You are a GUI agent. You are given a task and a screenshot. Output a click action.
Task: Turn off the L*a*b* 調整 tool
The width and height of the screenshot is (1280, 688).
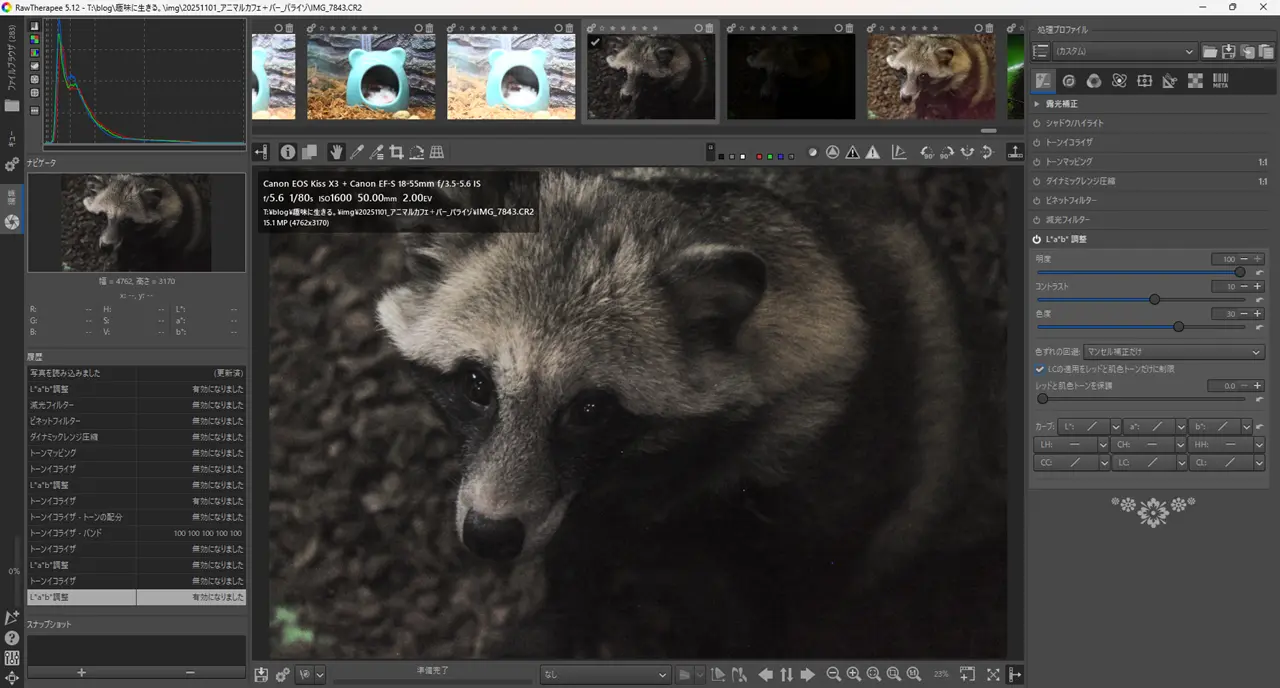click(x=1037, y=239)
